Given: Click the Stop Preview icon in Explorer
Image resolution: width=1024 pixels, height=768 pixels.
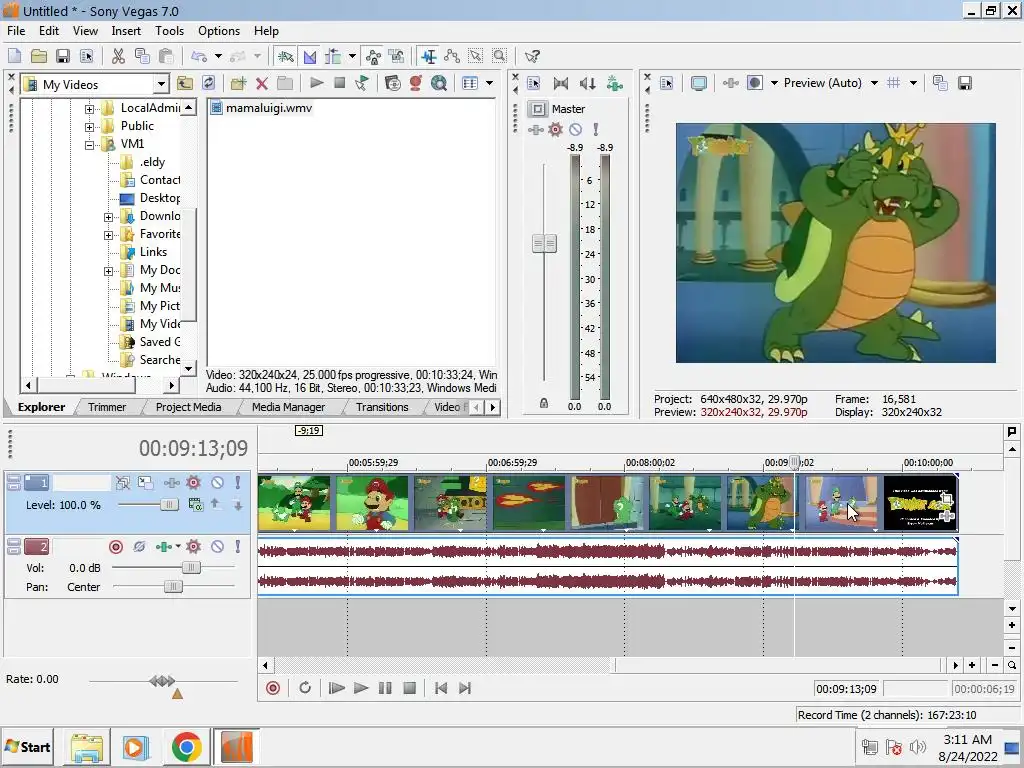Looking at the screenshot, I should click(340, 83).
